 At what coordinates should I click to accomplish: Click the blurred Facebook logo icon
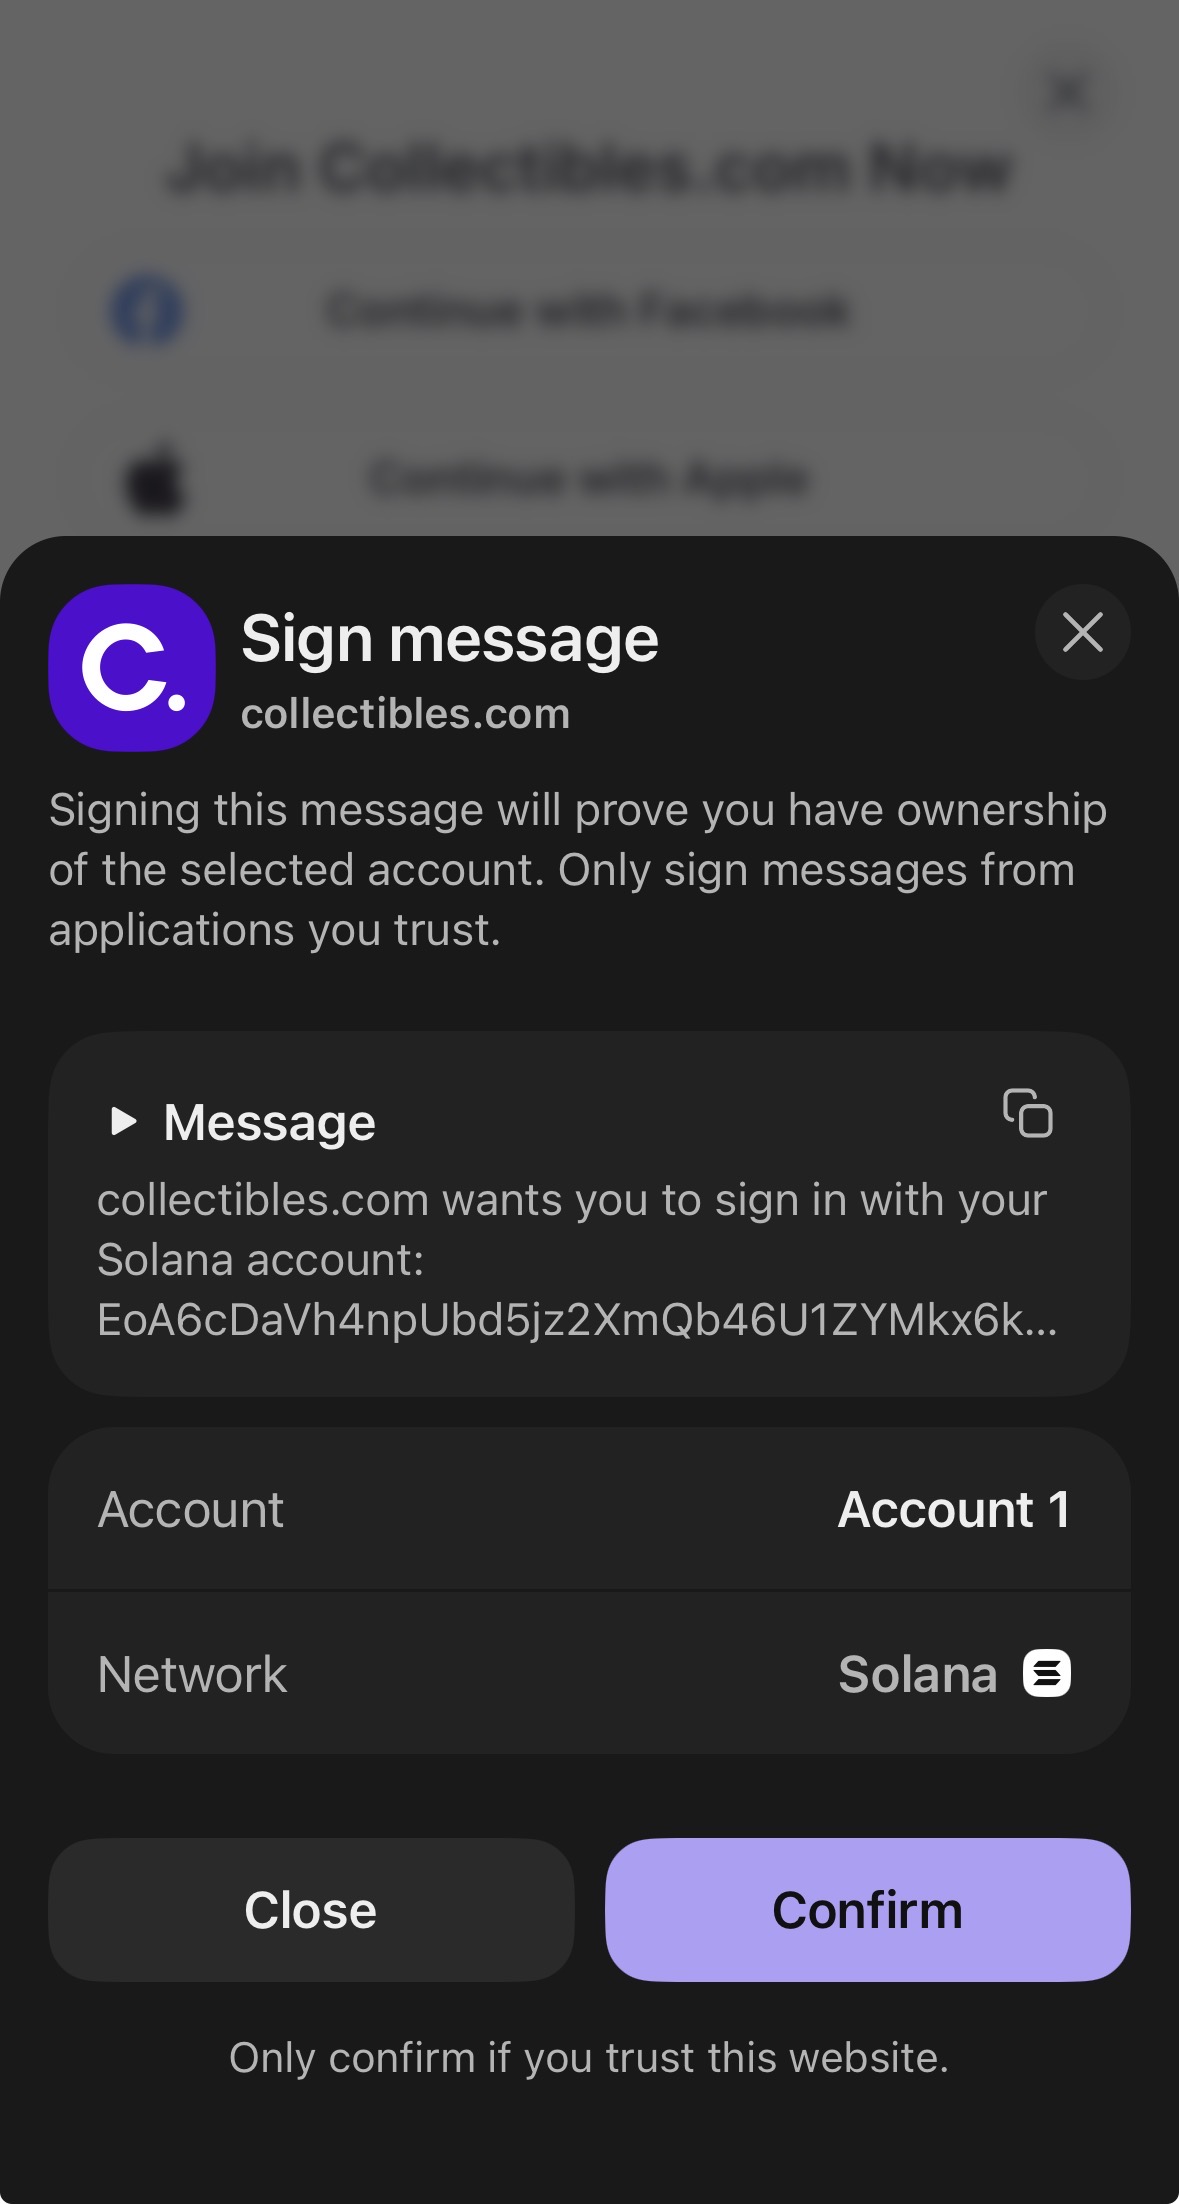click(x=146, y=310)
